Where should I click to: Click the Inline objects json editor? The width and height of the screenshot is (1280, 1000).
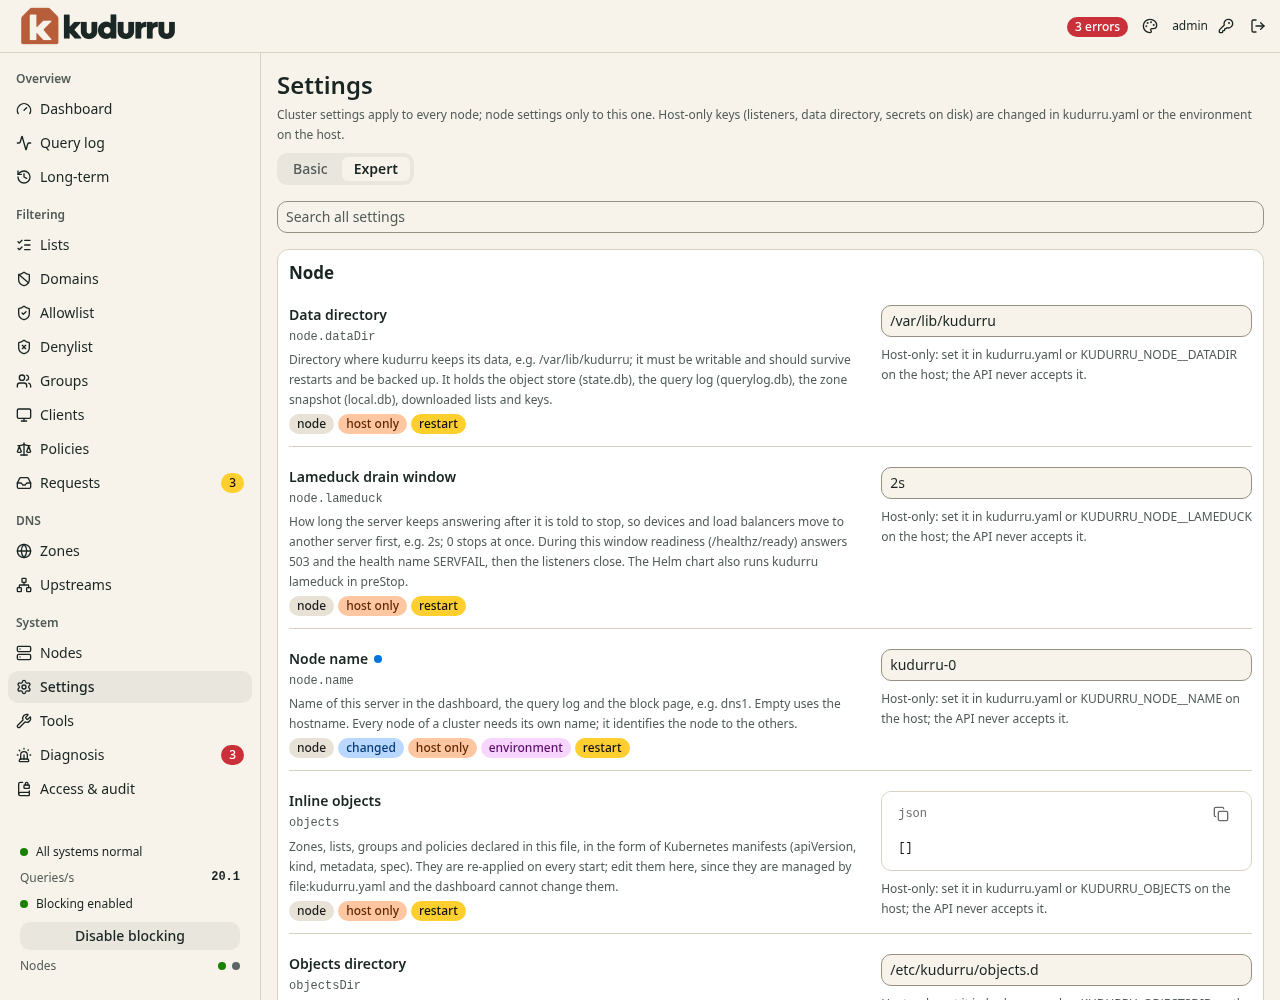coord(1066,831)
